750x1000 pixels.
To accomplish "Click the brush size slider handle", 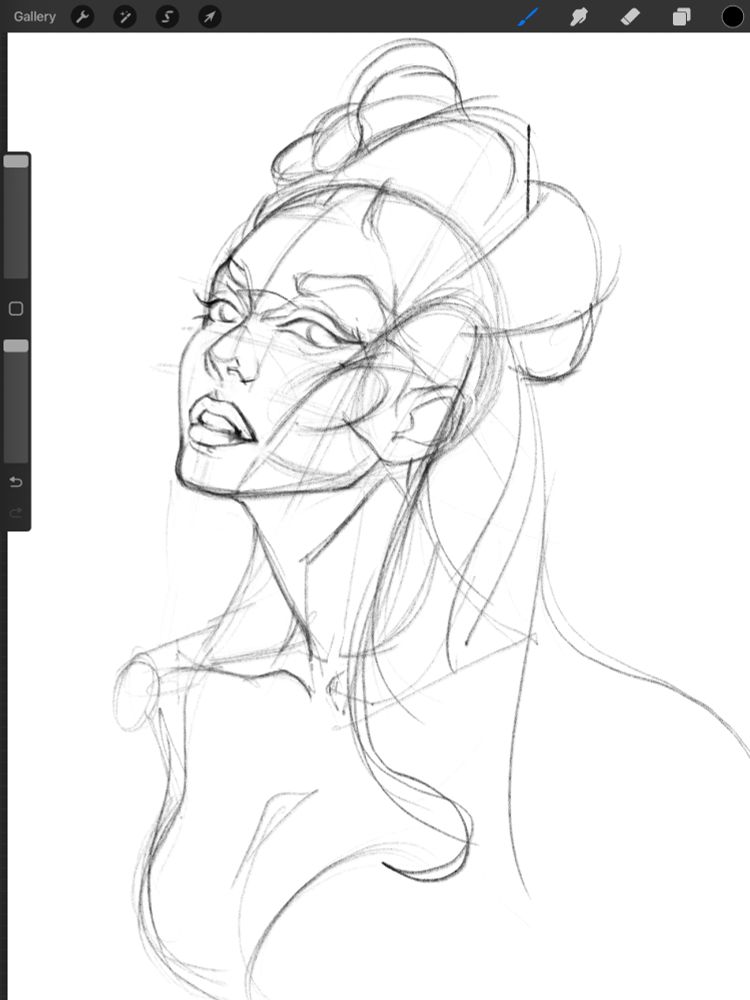I will (16, 161).
